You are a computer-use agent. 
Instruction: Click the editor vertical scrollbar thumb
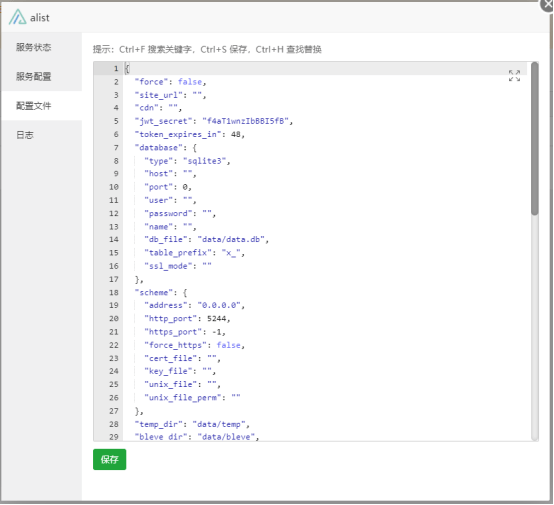[535, 139]
